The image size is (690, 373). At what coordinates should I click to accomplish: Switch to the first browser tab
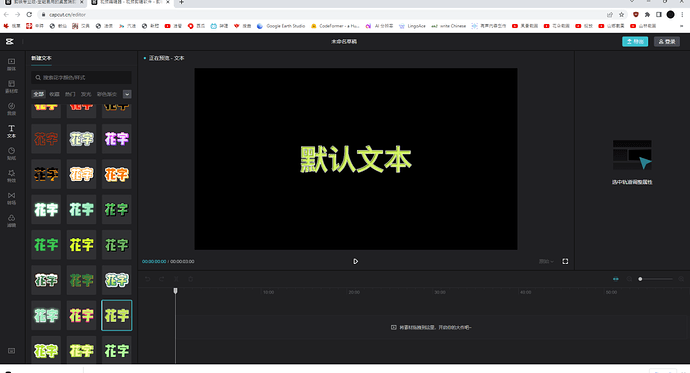tap(44, 3)
